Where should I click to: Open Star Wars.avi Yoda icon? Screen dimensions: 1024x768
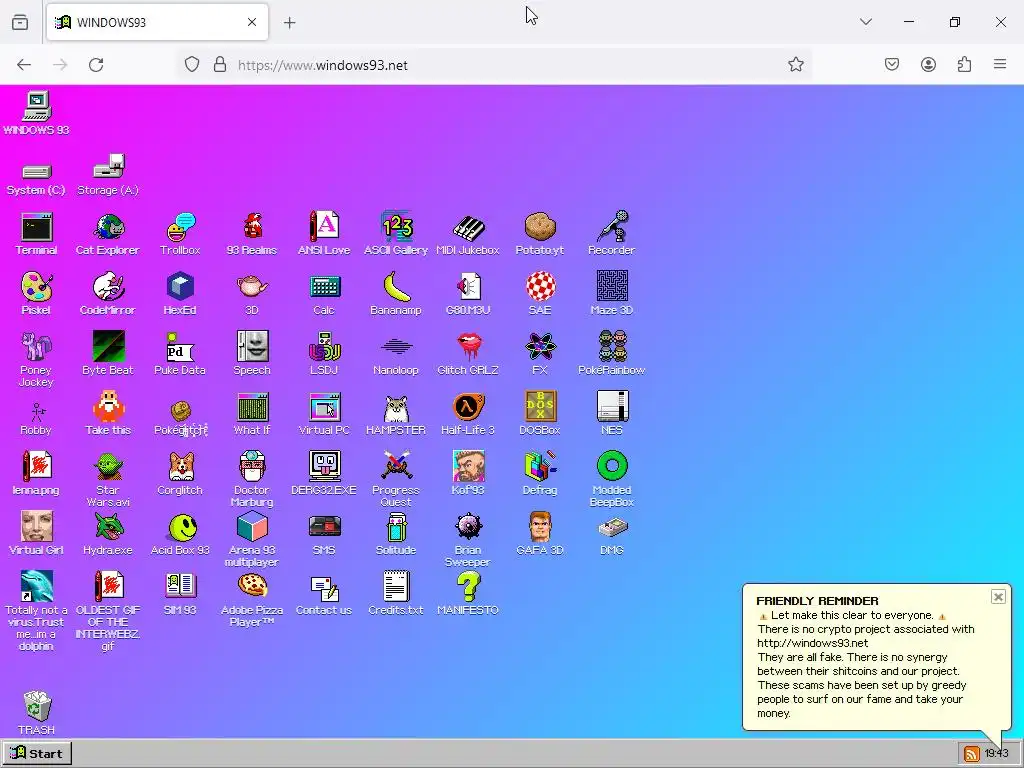[108, 468]
